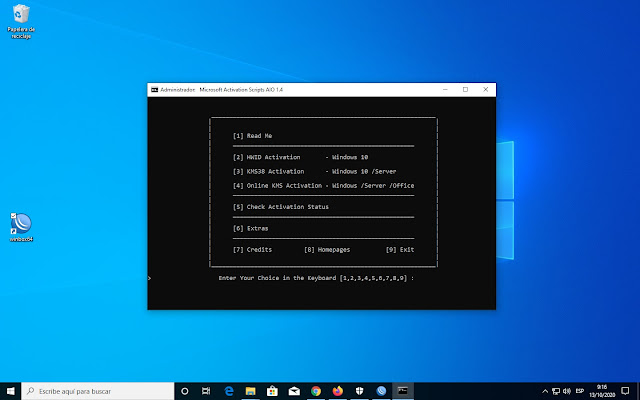The image size is (640, 400).
Task: Click the [3] KMS38 Activation line
Action: (x=314, y=171)
